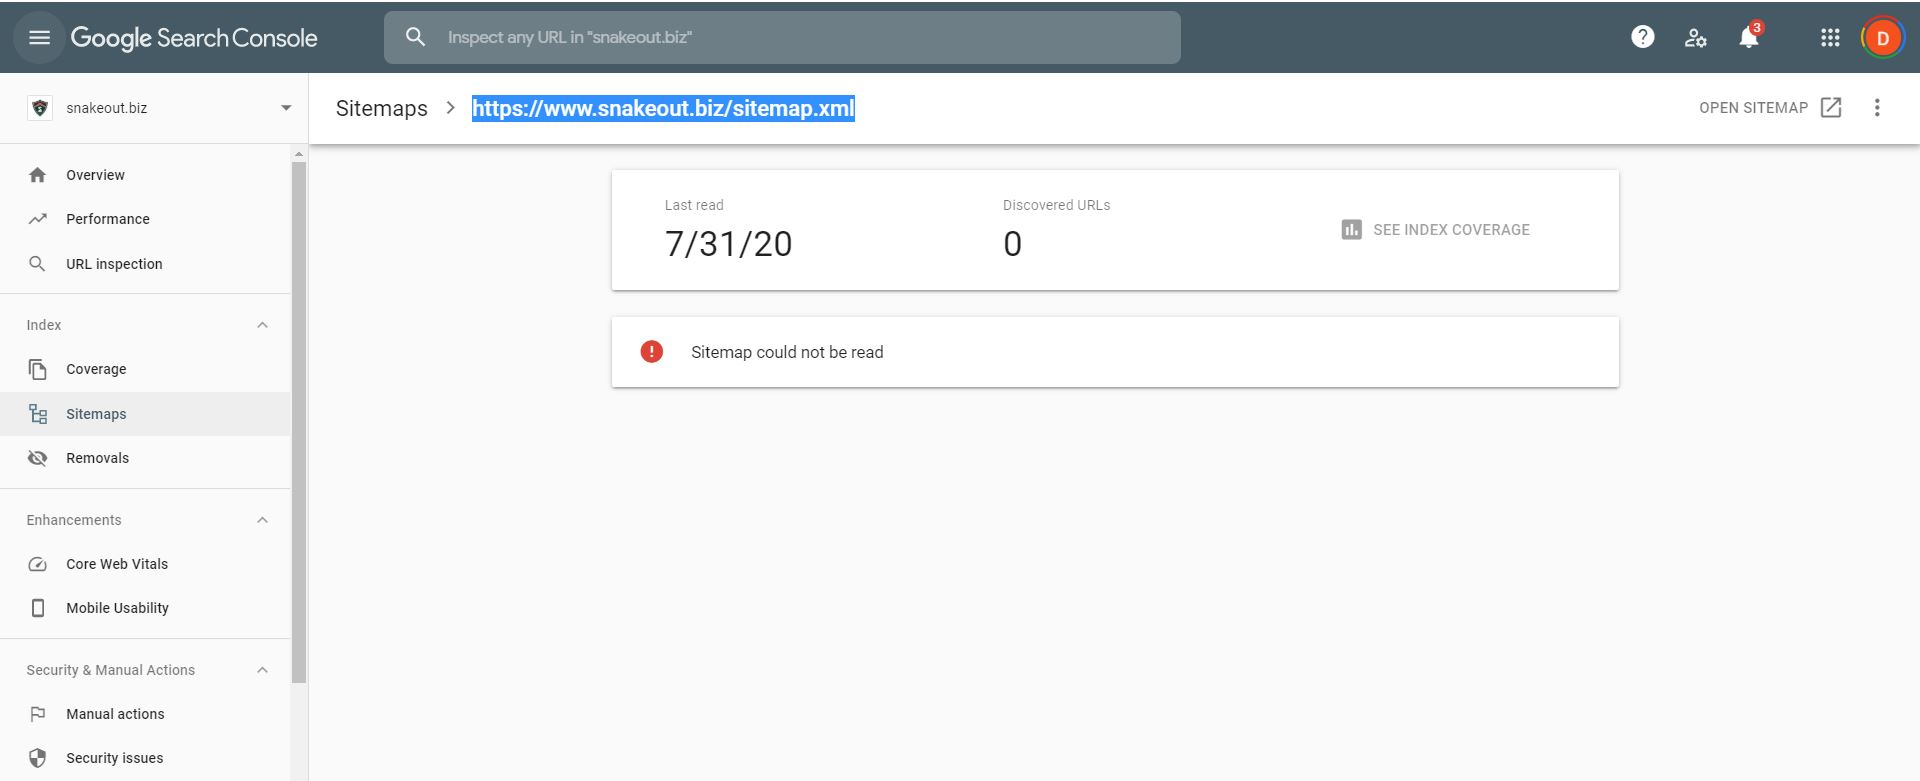1920x781 pixels.
Task: Click the Performance trend icon
Action: pyautogui.click(x=38, y=219)
